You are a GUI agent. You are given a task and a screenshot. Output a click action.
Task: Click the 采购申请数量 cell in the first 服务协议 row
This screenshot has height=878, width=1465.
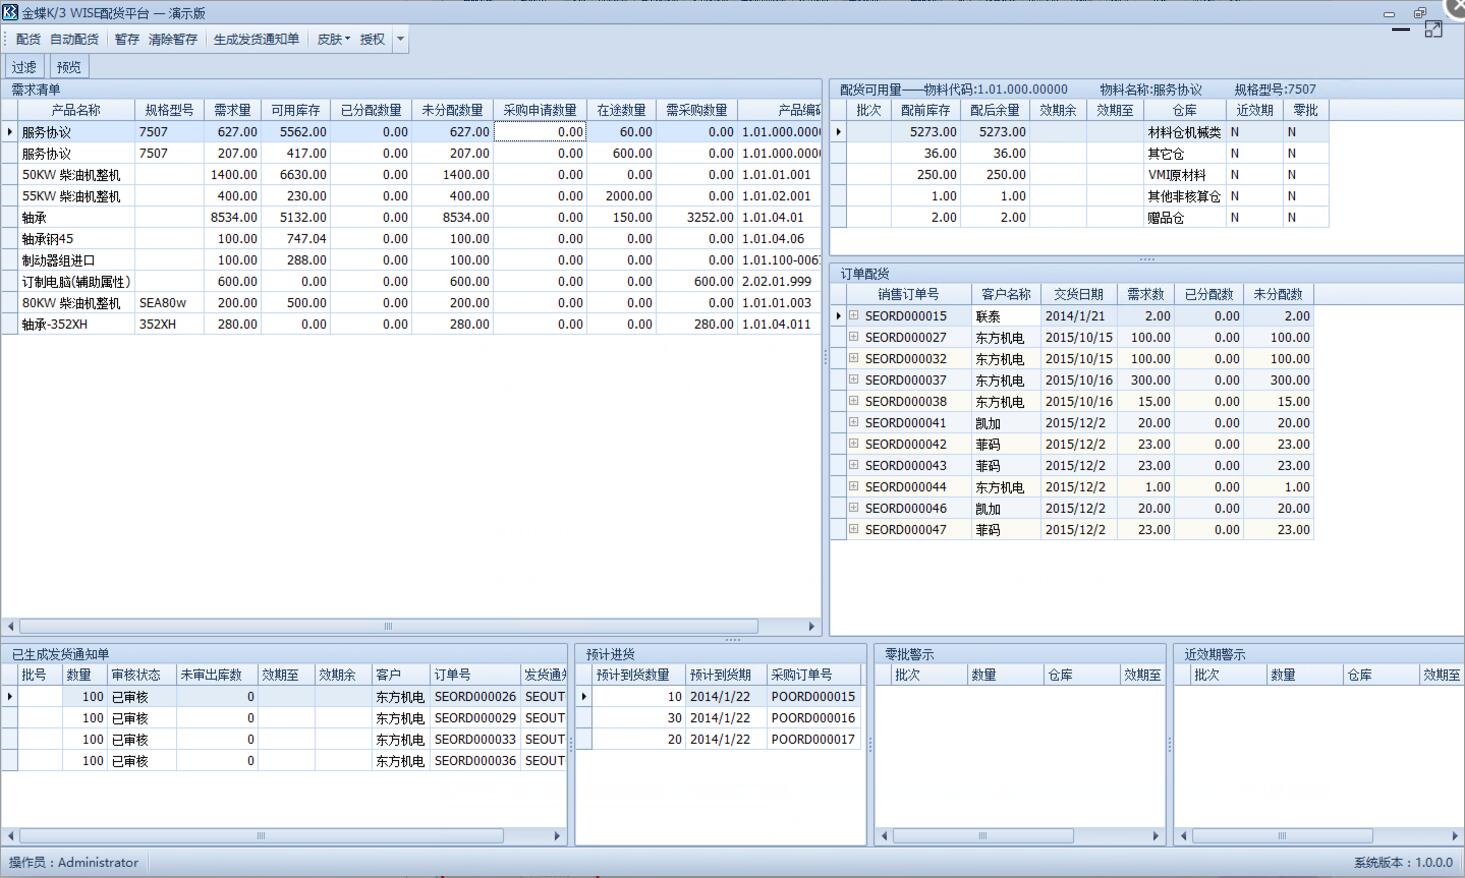[540, 132]
